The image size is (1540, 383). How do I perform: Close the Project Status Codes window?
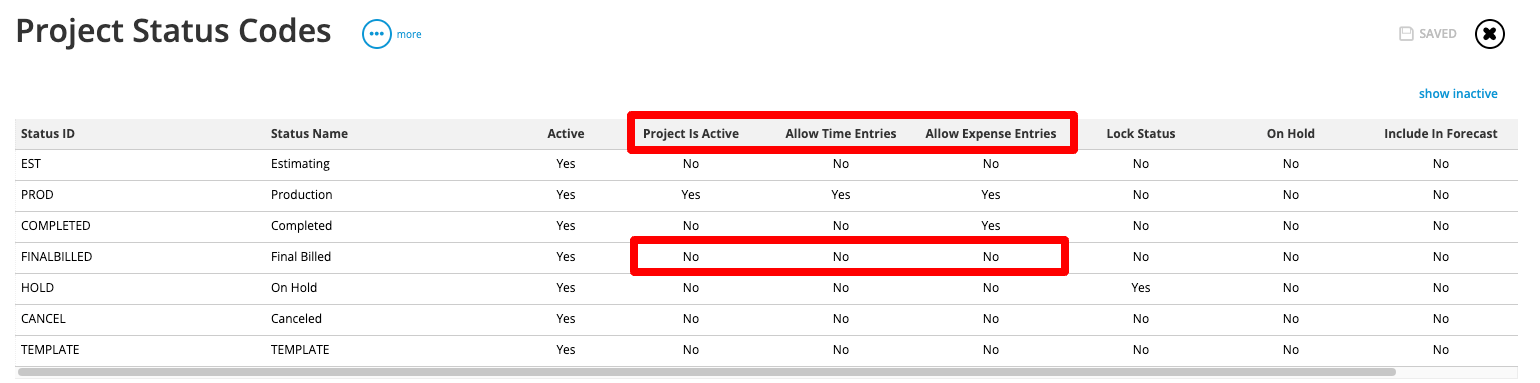[x=1490, y=34]
